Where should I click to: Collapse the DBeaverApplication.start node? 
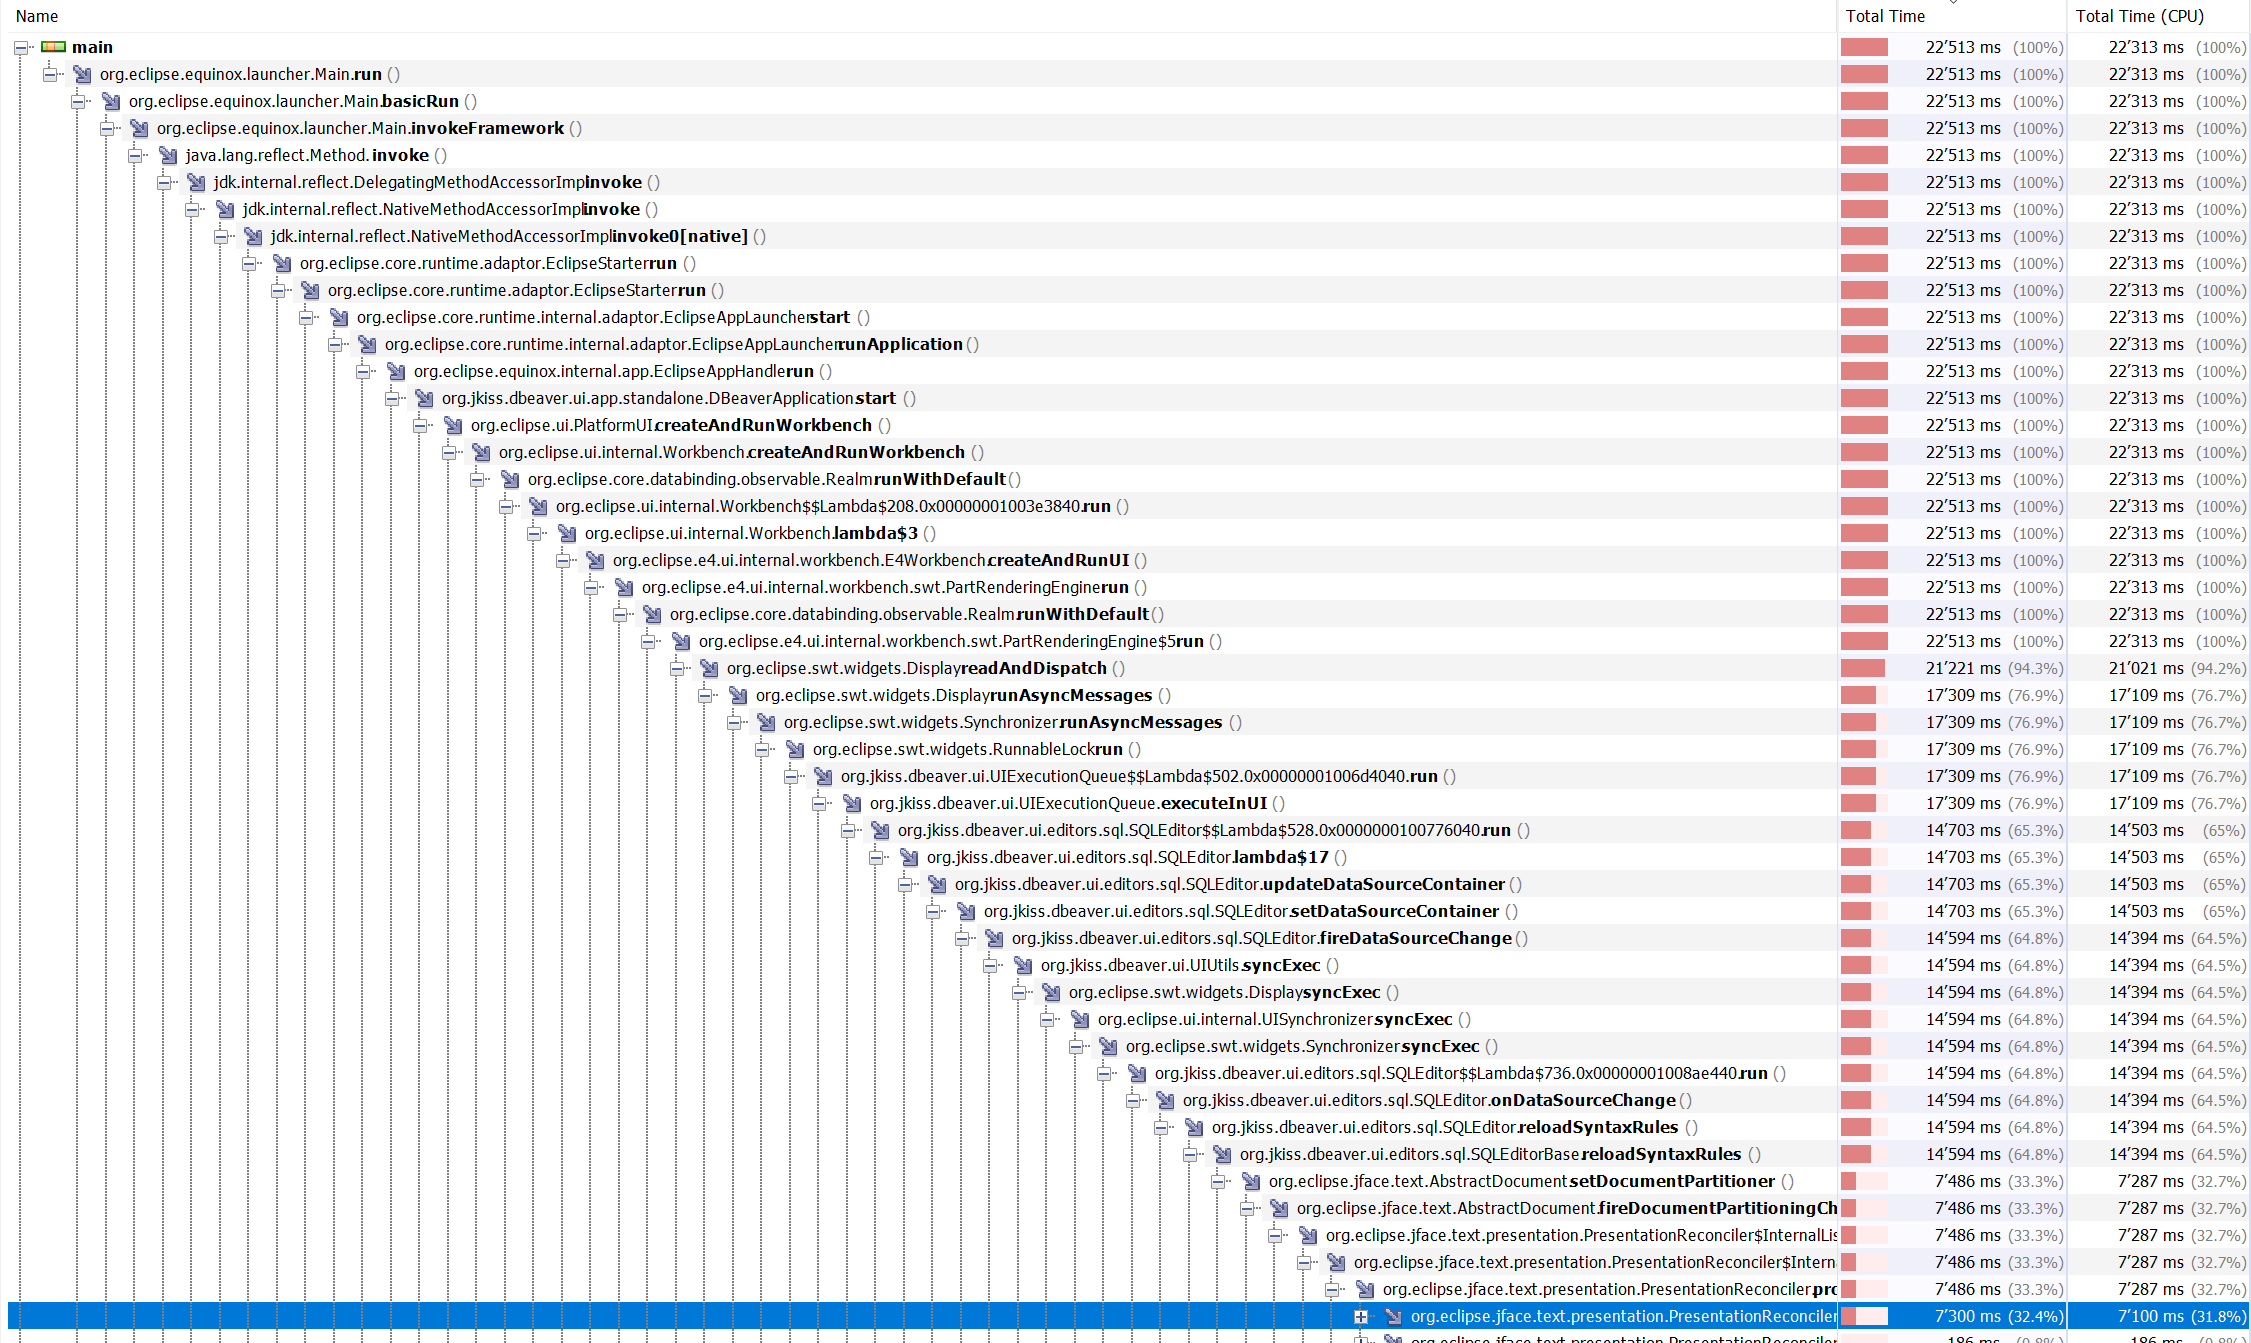tap(391, 398)
